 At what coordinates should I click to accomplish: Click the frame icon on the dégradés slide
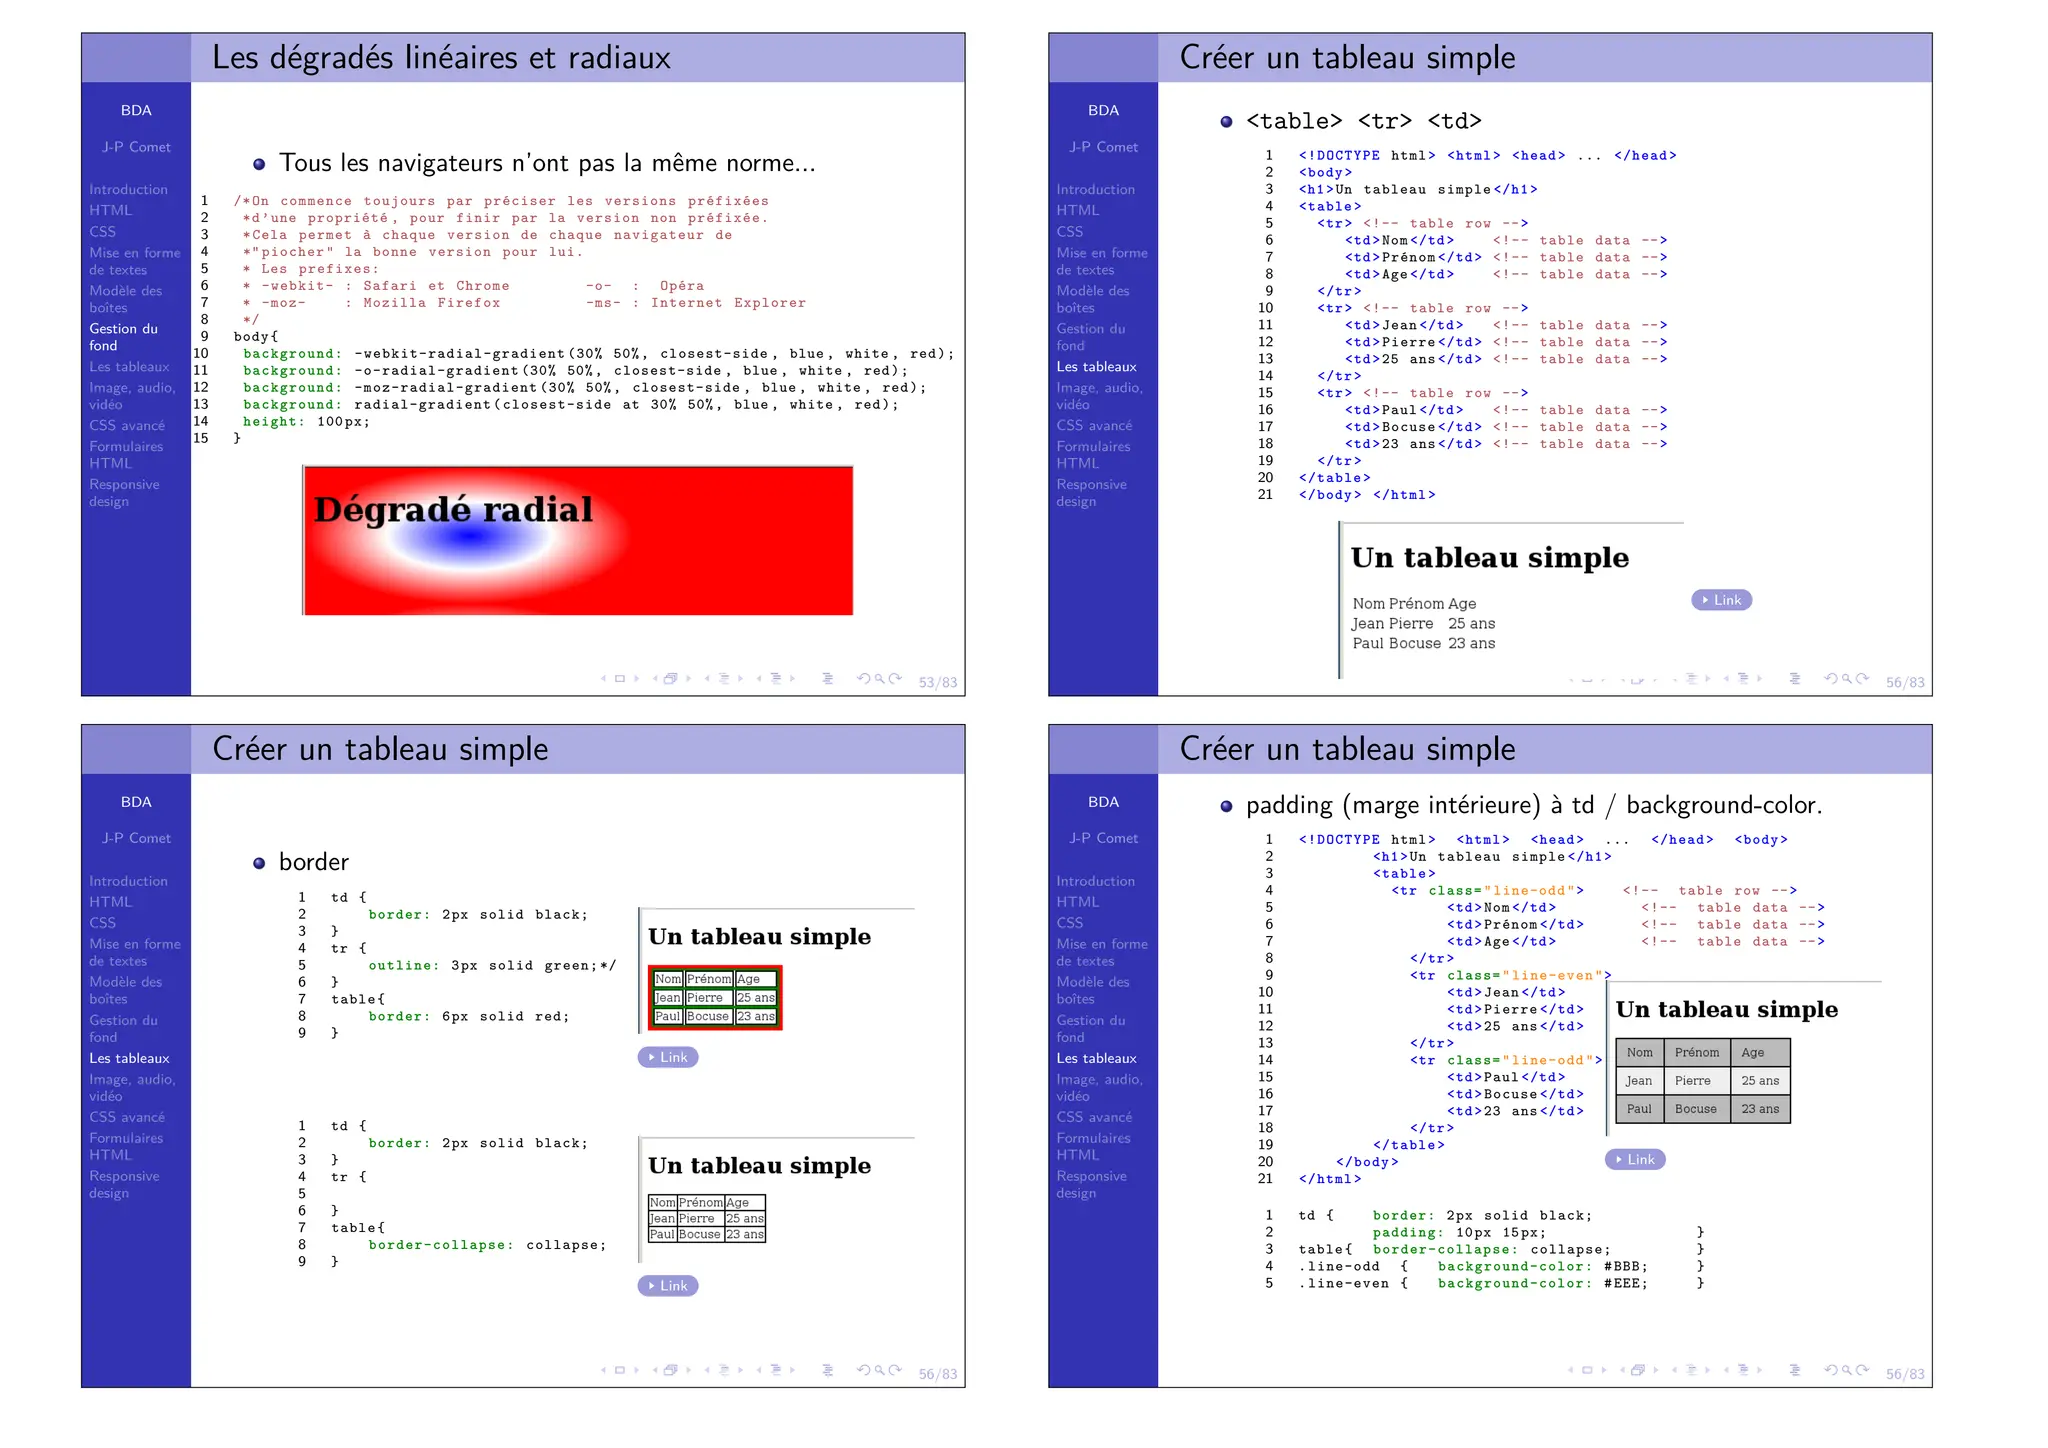tap(671, 679)
